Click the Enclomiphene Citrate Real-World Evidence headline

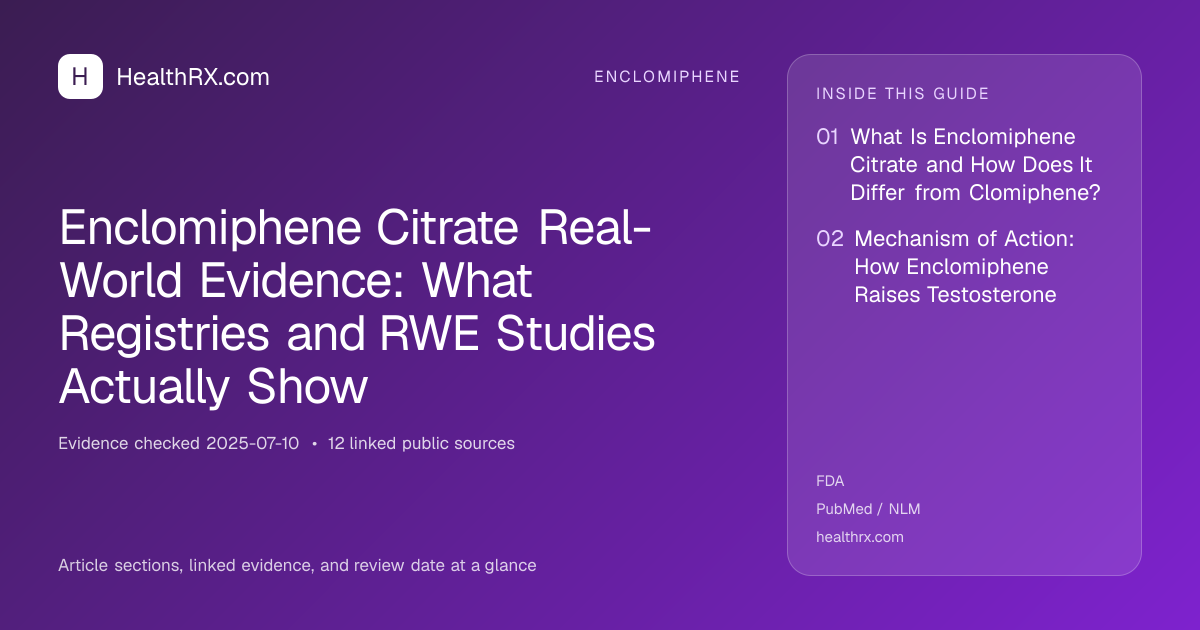(357, 307)
